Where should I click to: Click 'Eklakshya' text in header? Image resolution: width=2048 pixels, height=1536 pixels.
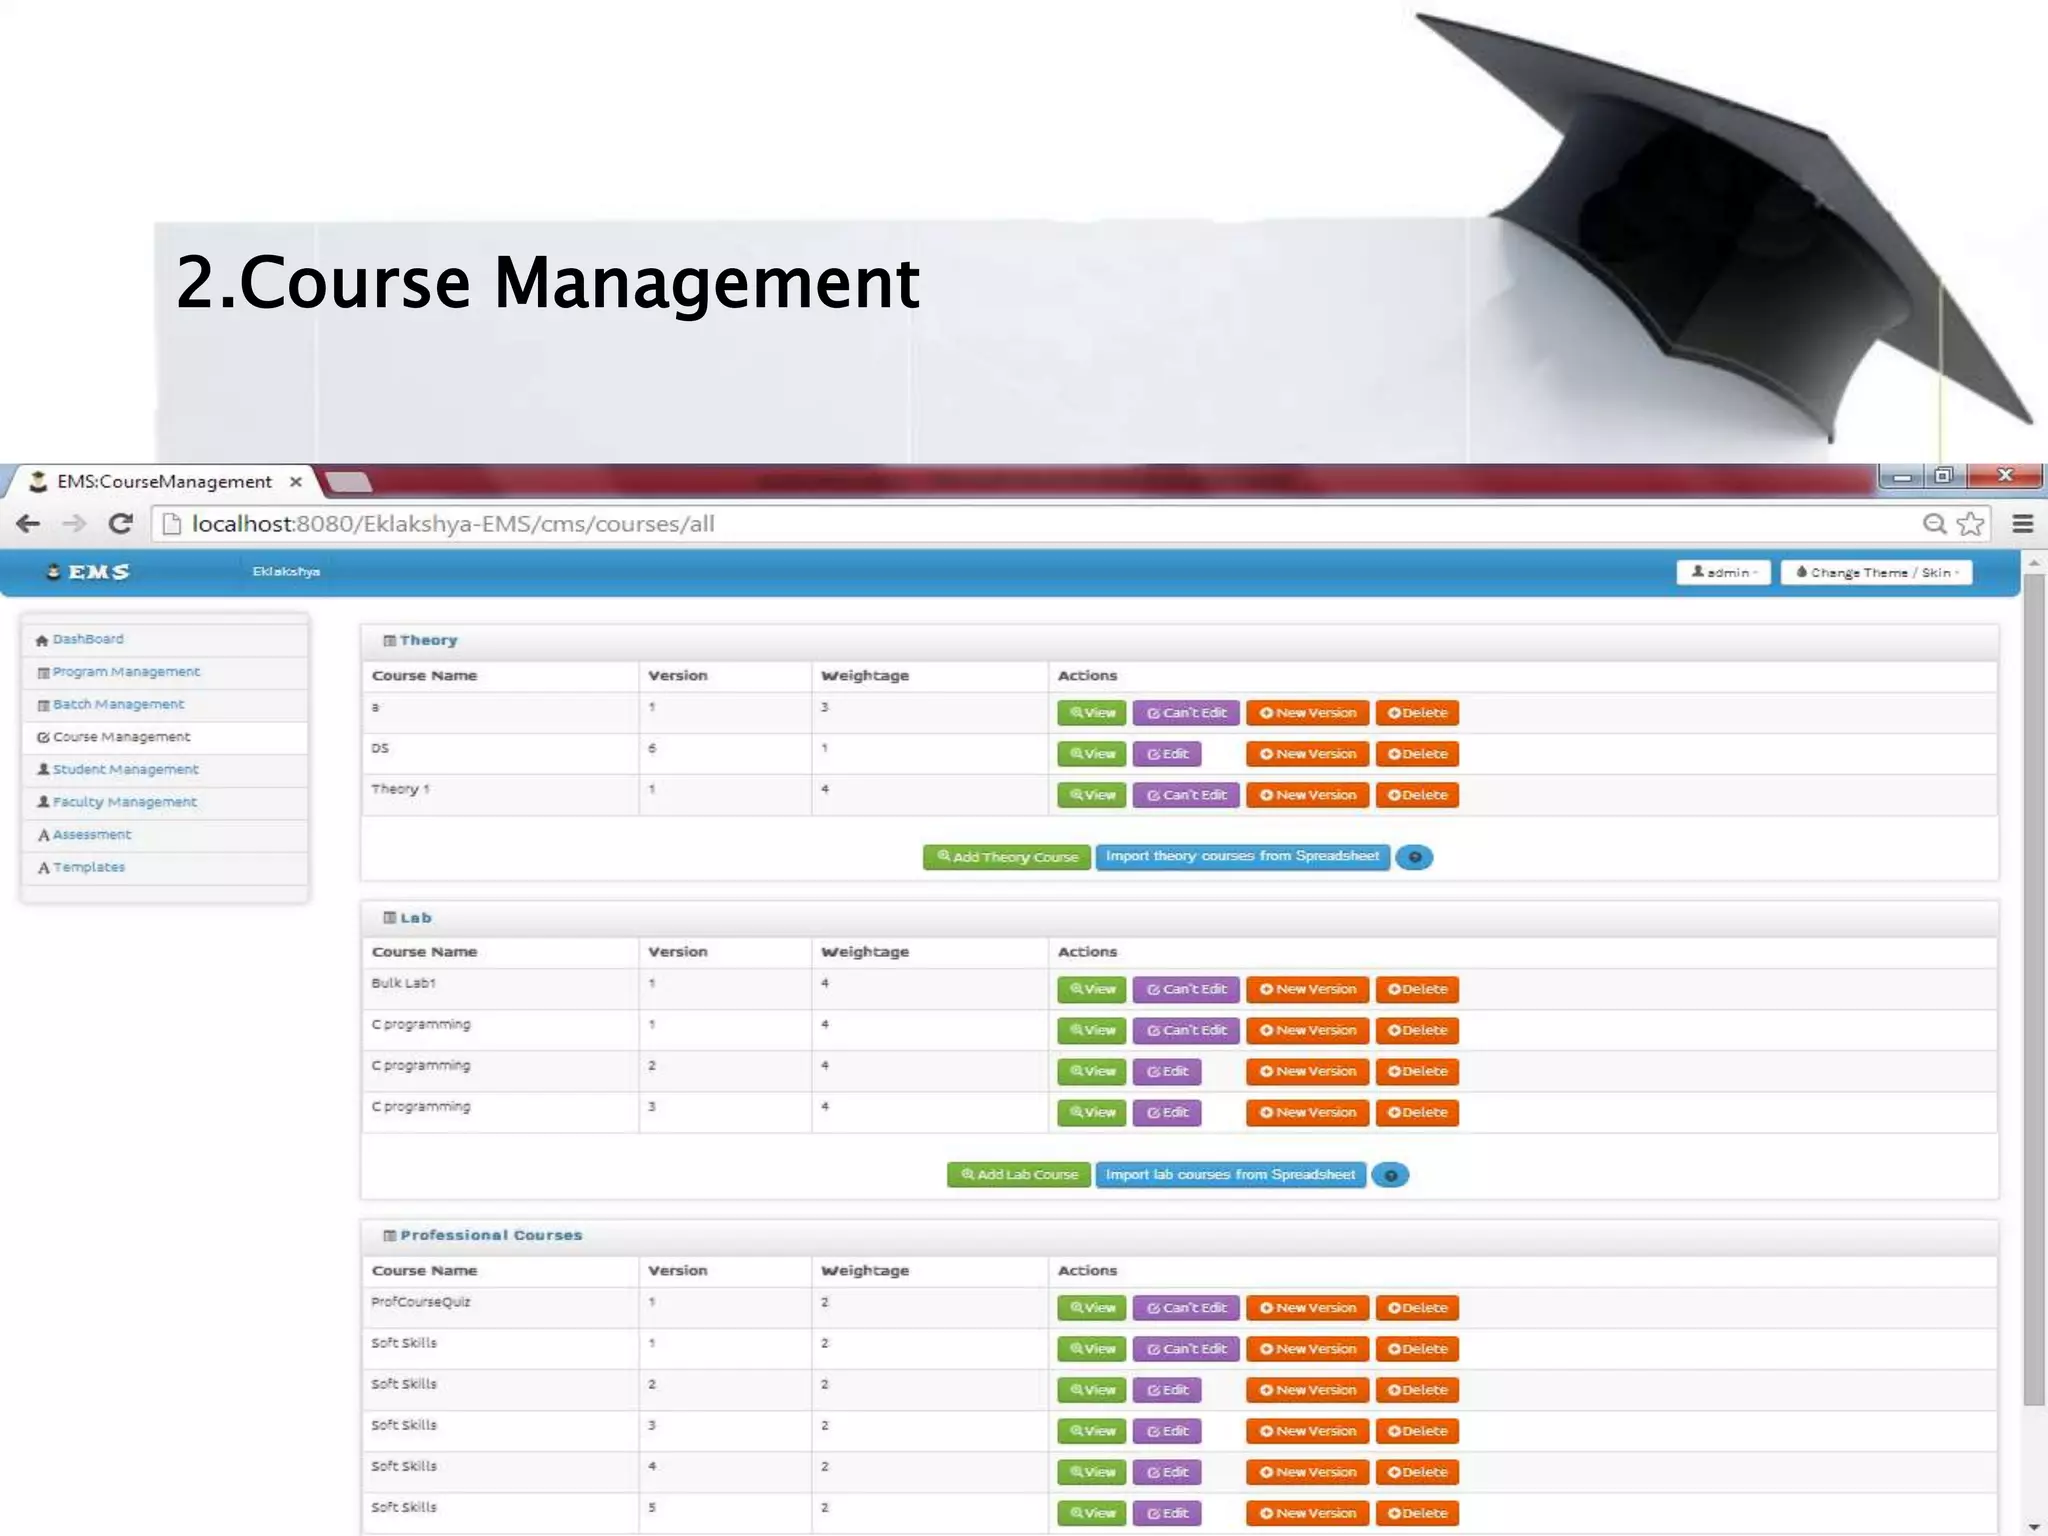(x=286, y=572)
